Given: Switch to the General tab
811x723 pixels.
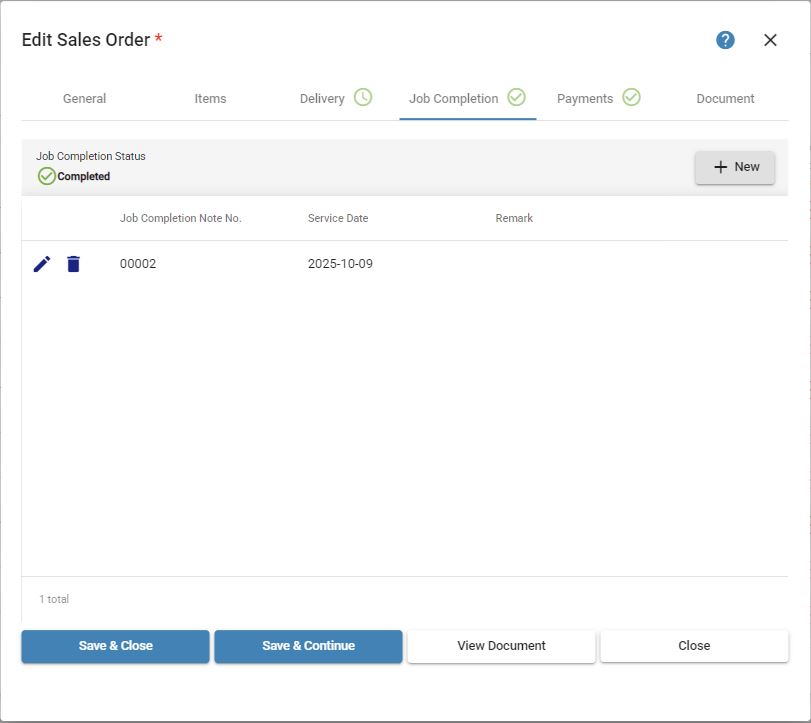Looking at the screenshot, I should pos(84,98).
